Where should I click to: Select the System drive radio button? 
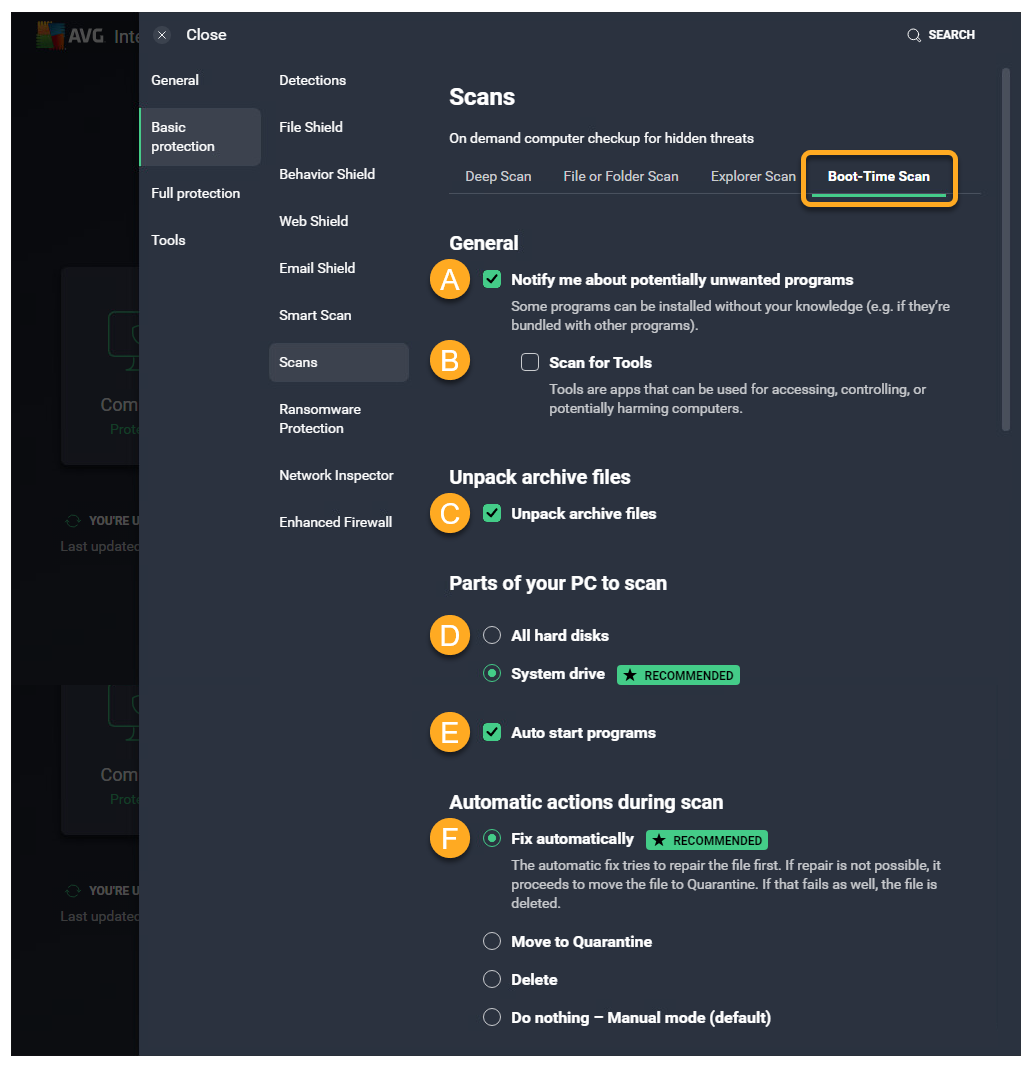(492, 674)
